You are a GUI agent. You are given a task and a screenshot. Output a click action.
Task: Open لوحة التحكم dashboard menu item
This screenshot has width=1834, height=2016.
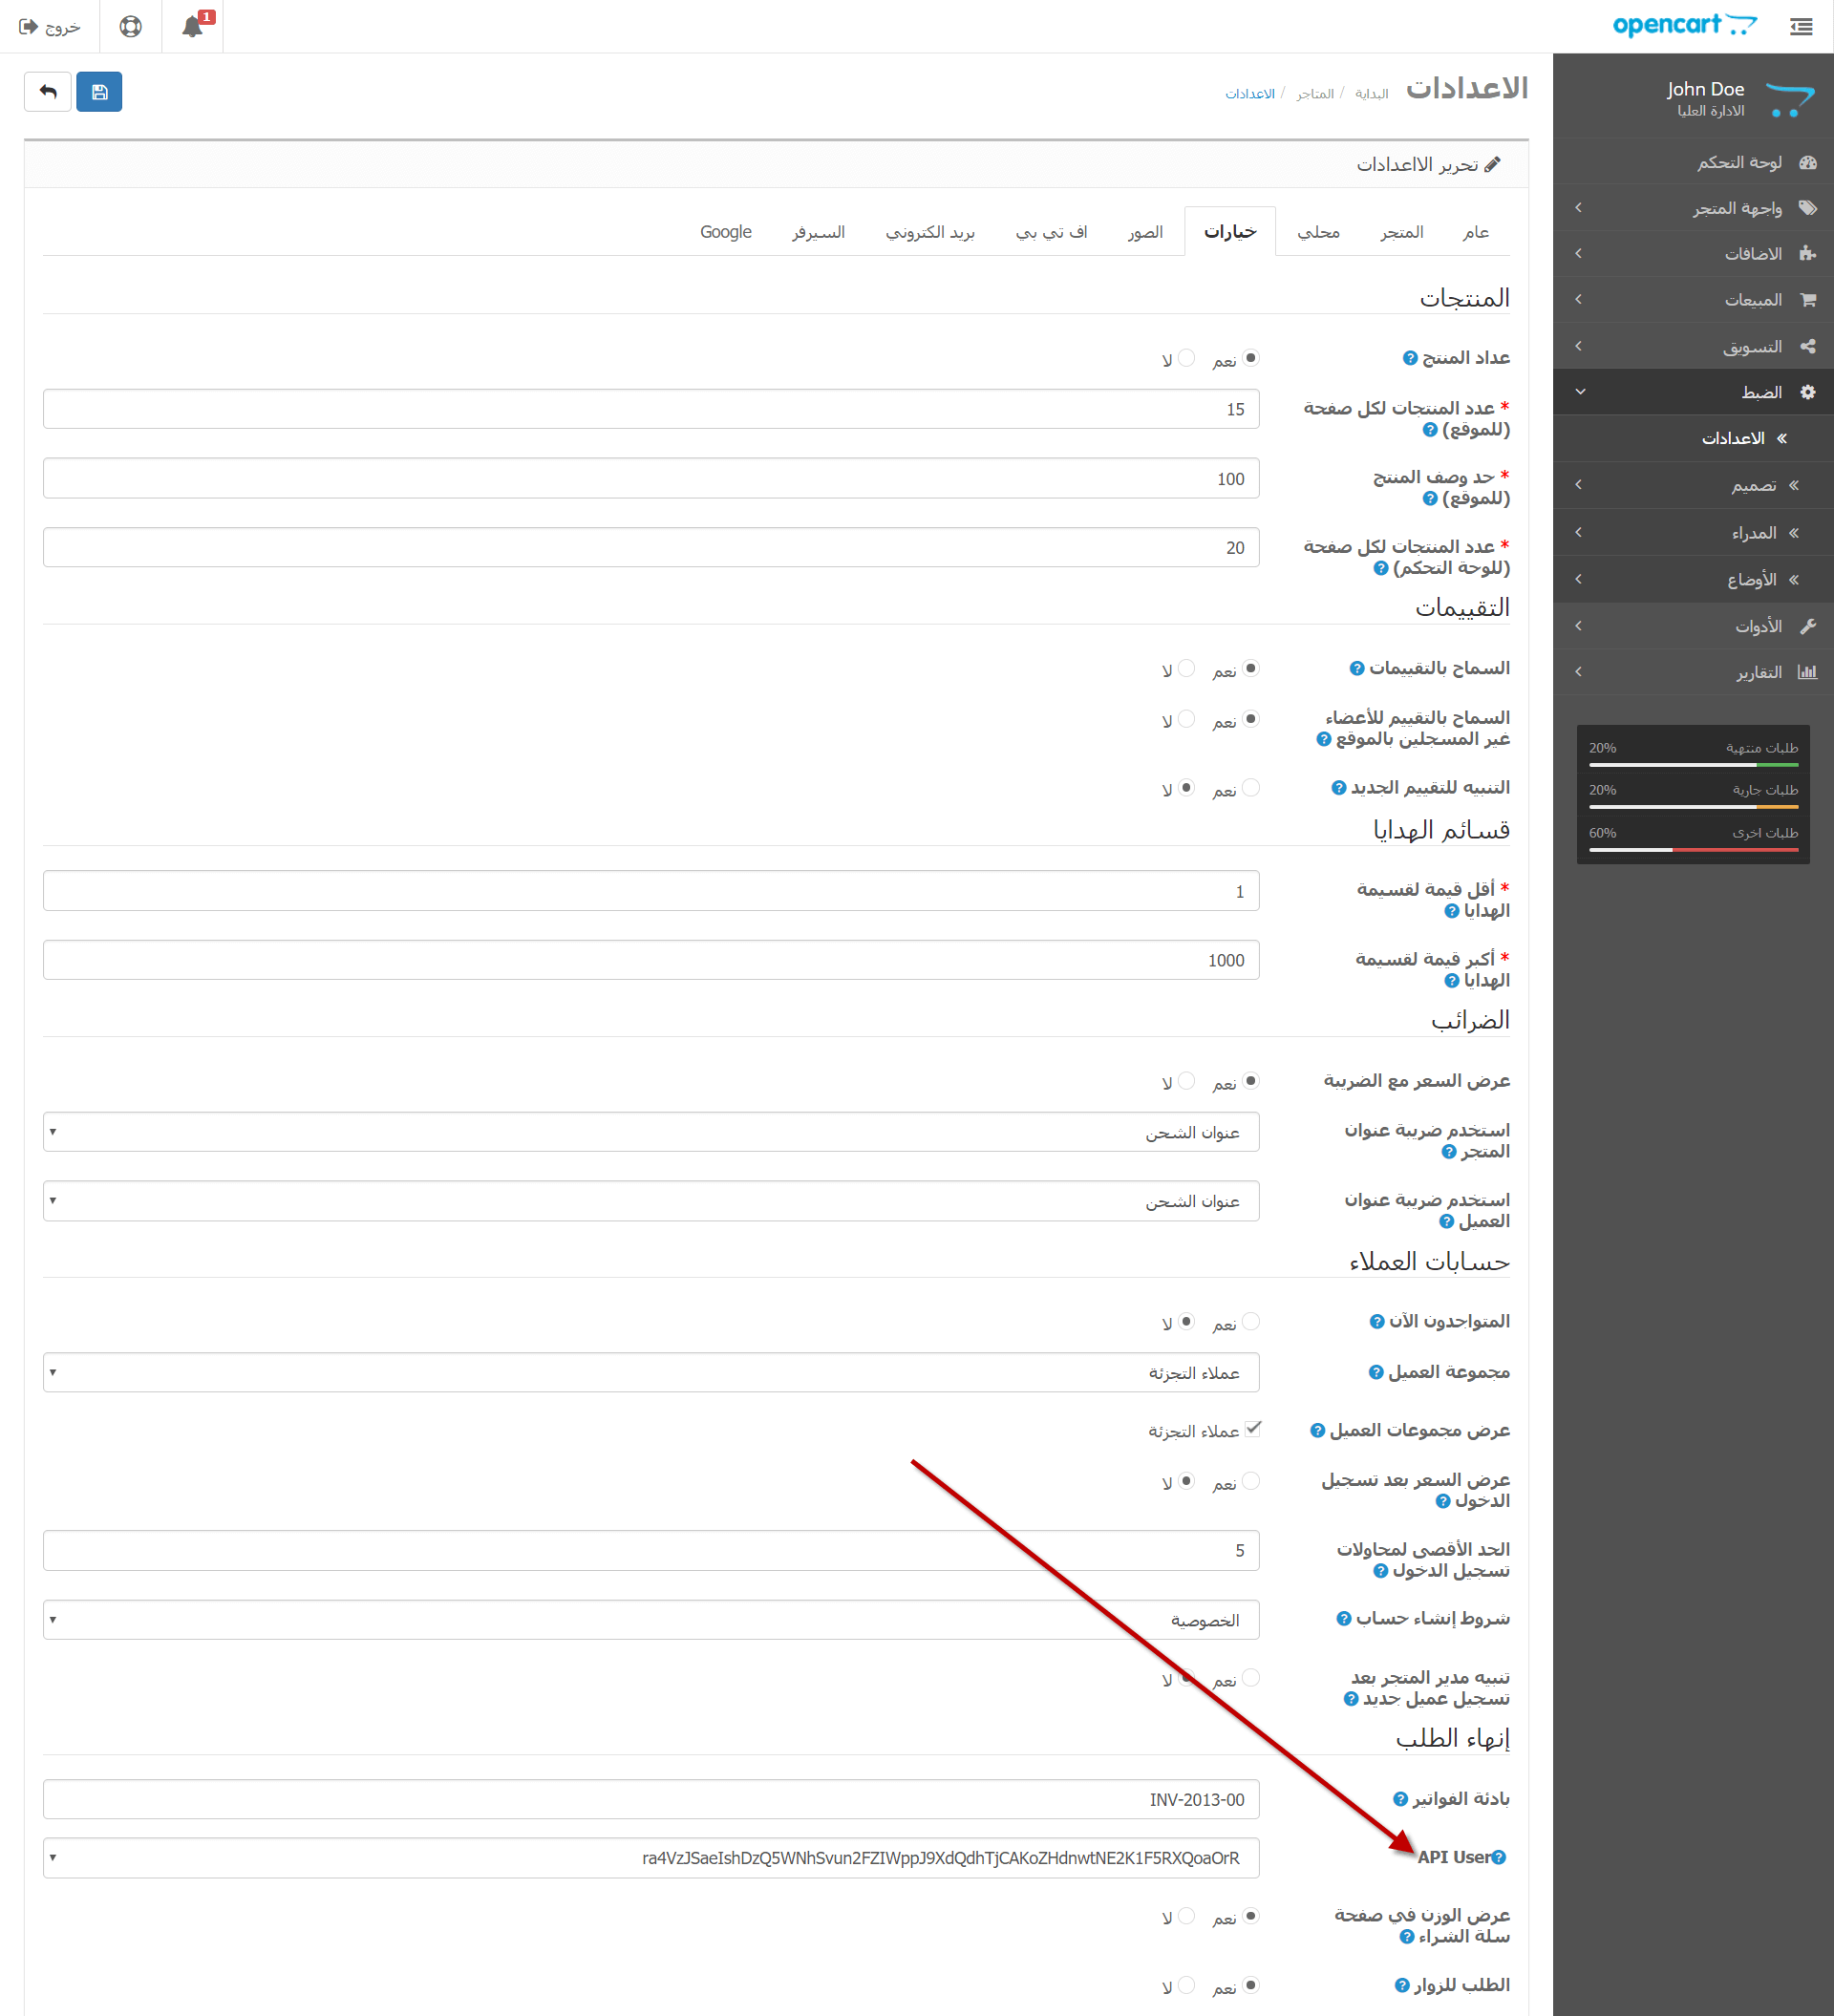(x=1693, y=162)
